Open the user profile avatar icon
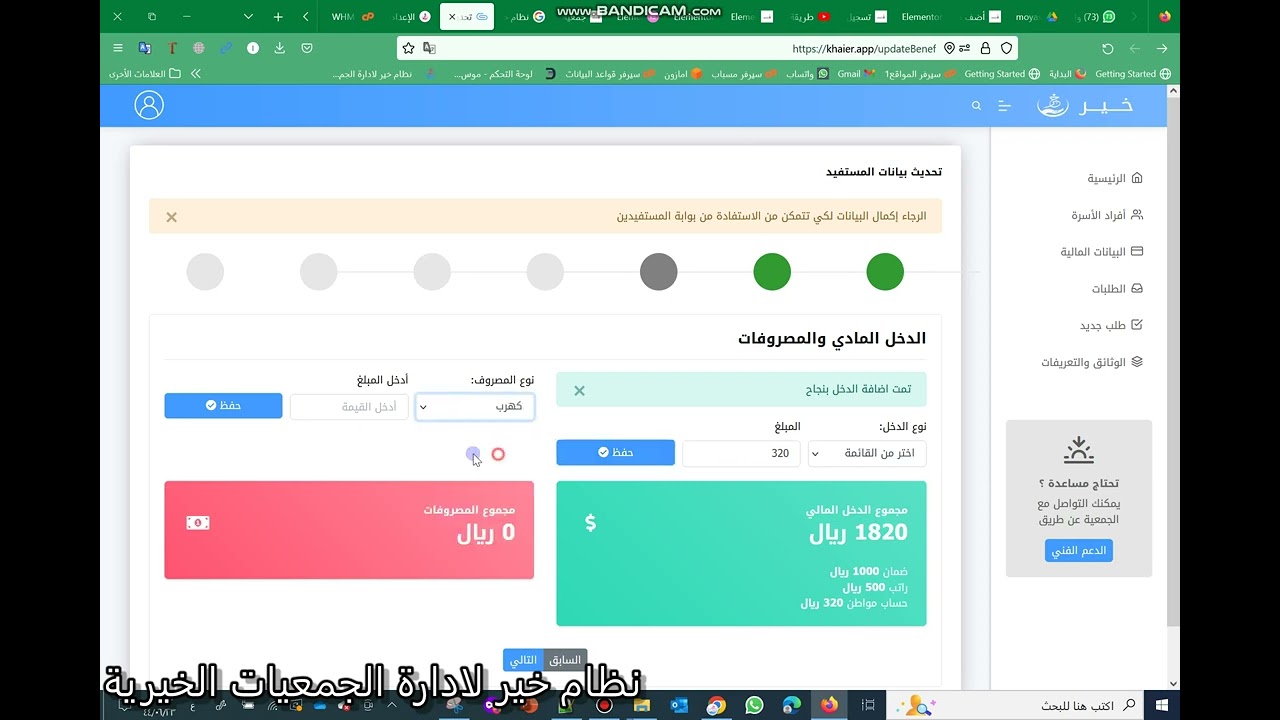Image resolution: width=1280 pixels, height=720 pixels. (x=149, y=105)
